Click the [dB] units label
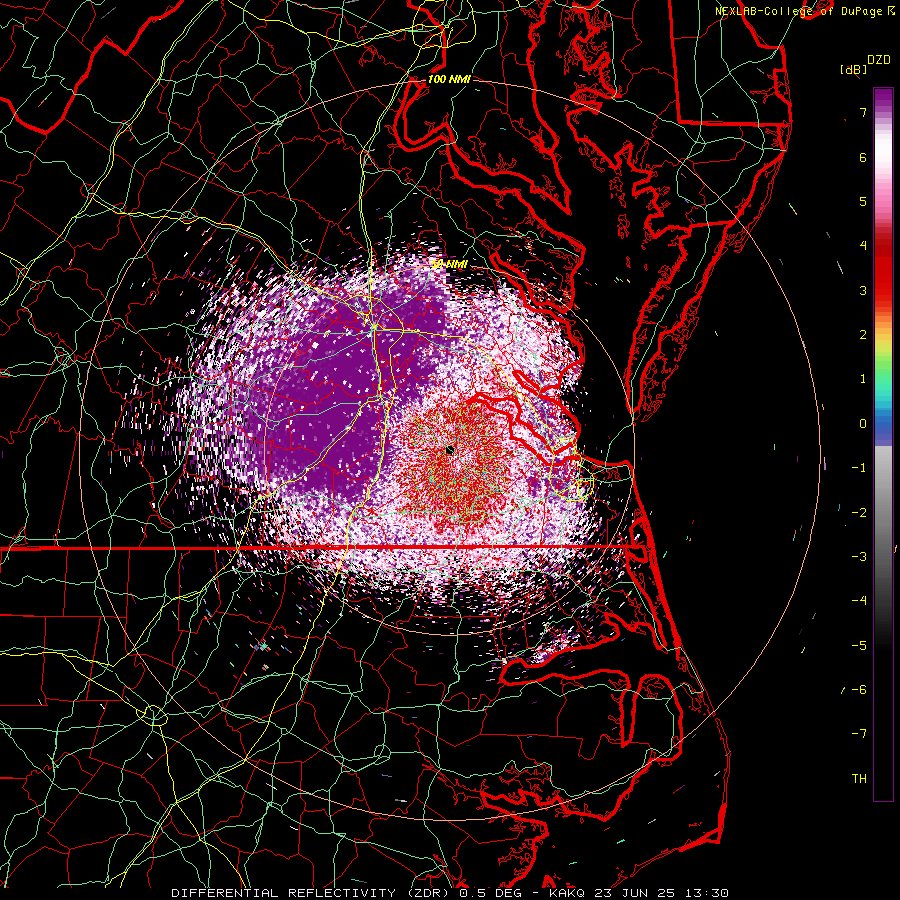The width and height of the screenshot is (900, 900). click(x=853, y=69)
